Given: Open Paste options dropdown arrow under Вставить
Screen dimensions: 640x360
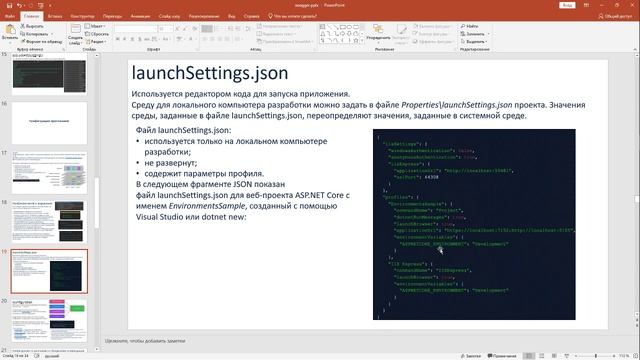Looking at the screenshot, I should point(10,42).
